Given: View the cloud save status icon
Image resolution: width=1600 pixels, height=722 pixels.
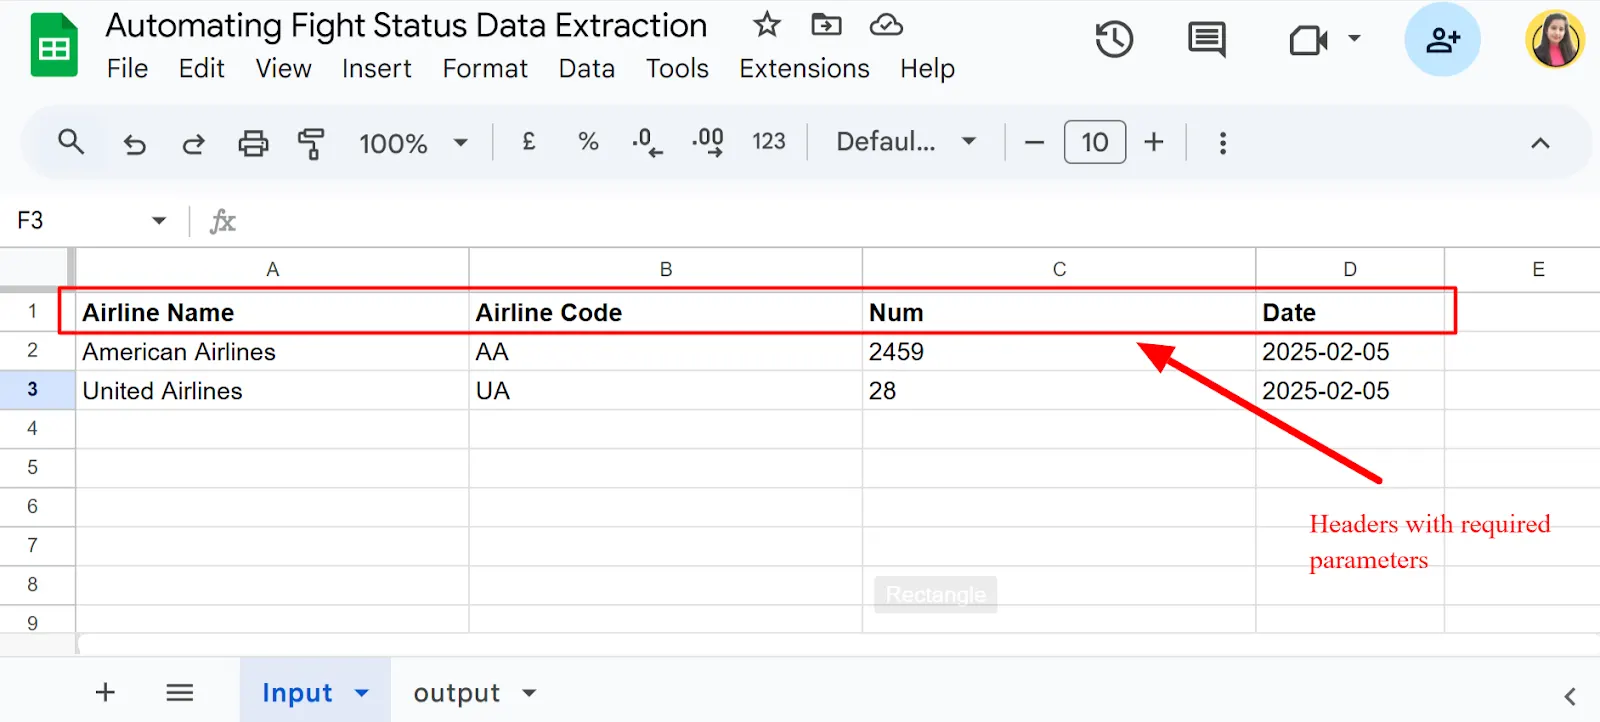Looking at the screenshot, I should 886,24.
